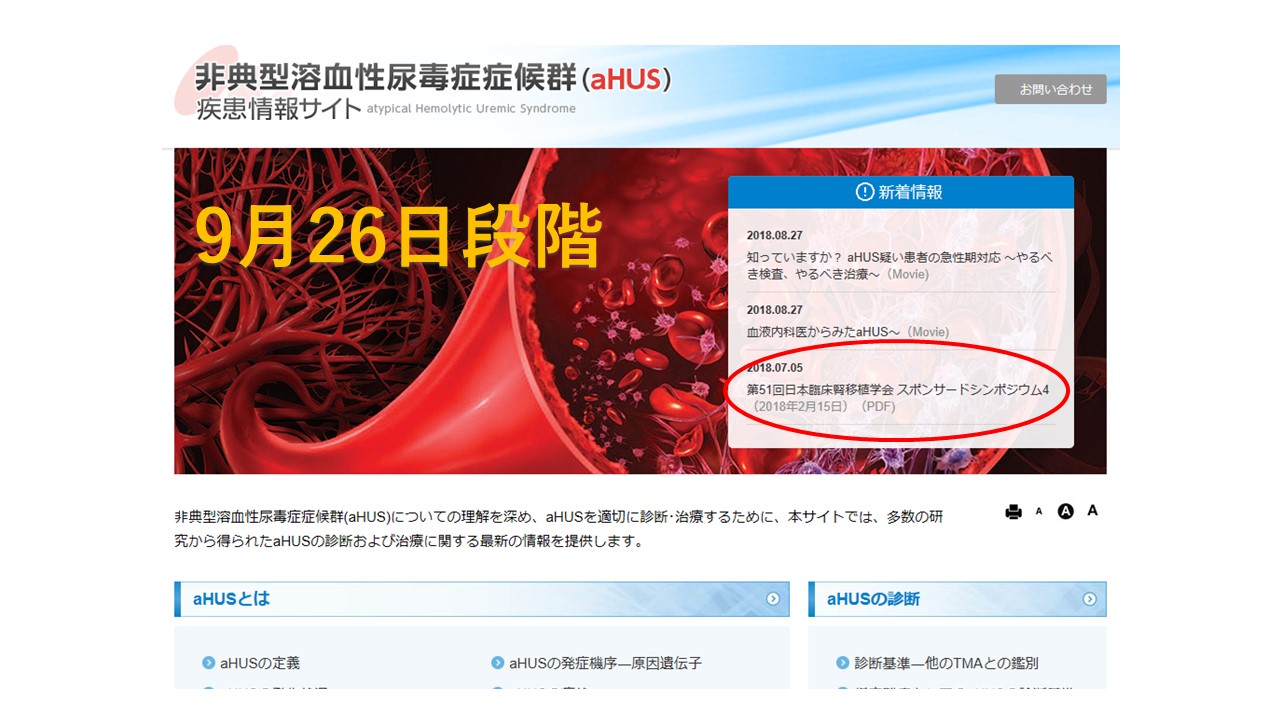Screen dimensions: 1280x720
Task: Click the 新着情報 header
Action: (x=900, y=192)
